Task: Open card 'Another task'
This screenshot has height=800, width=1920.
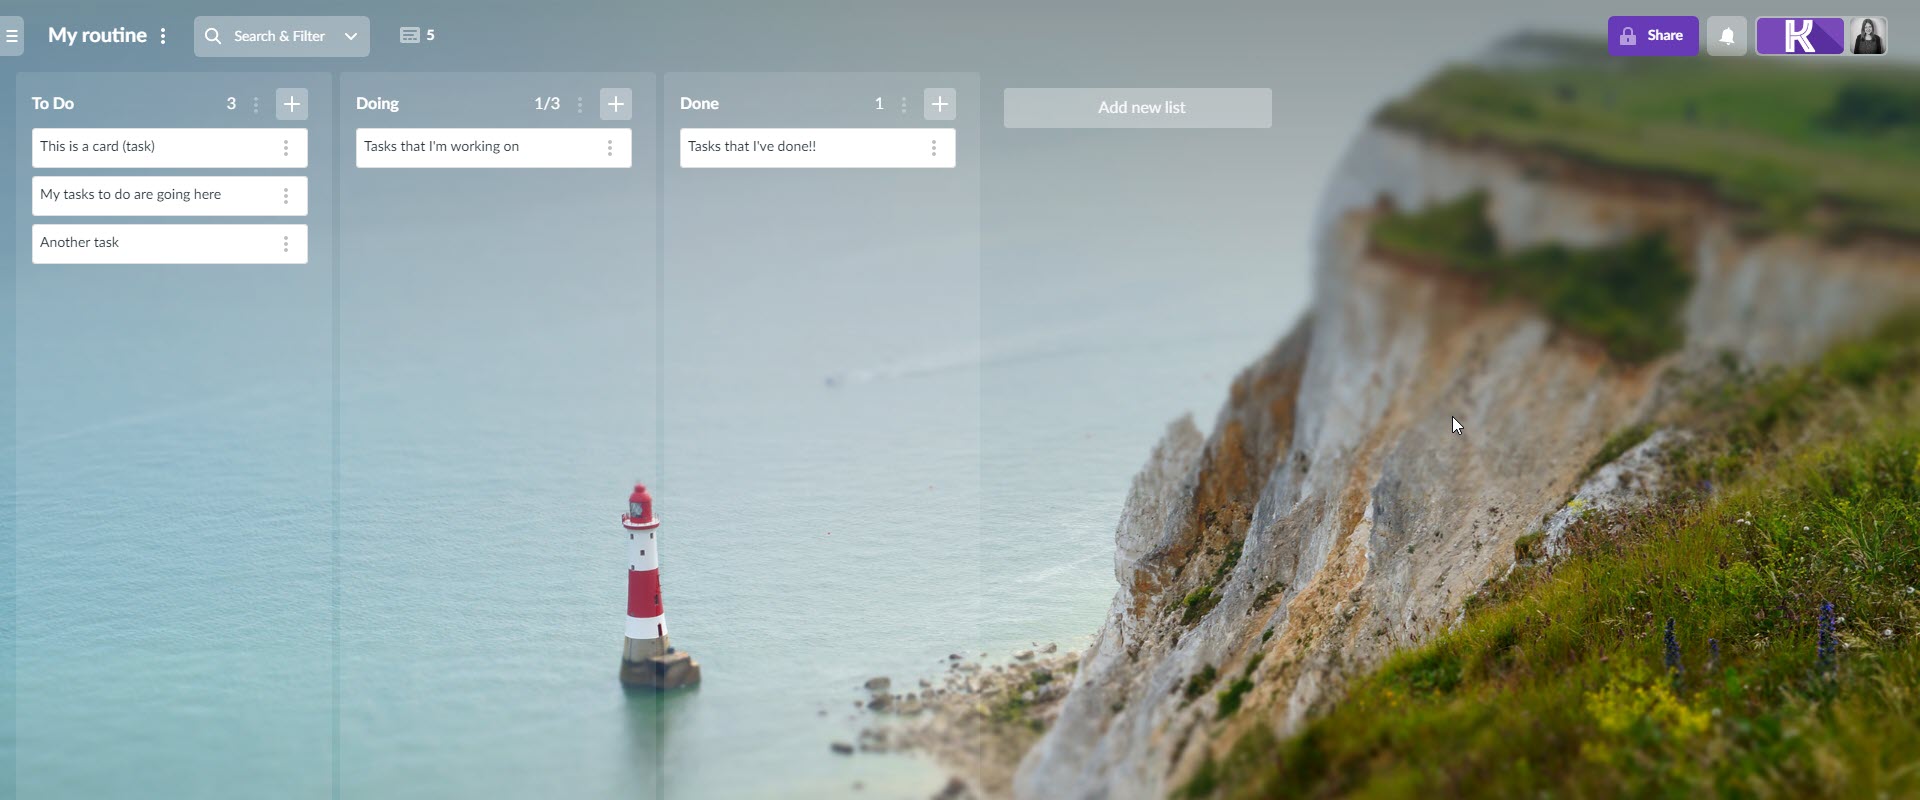Action: pyautogui.click(x=170, y=244)
